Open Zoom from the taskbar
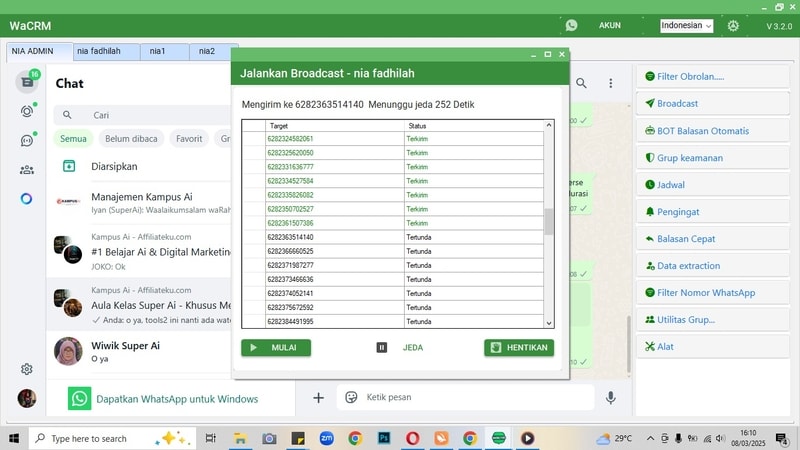 (x=327, y=438)
